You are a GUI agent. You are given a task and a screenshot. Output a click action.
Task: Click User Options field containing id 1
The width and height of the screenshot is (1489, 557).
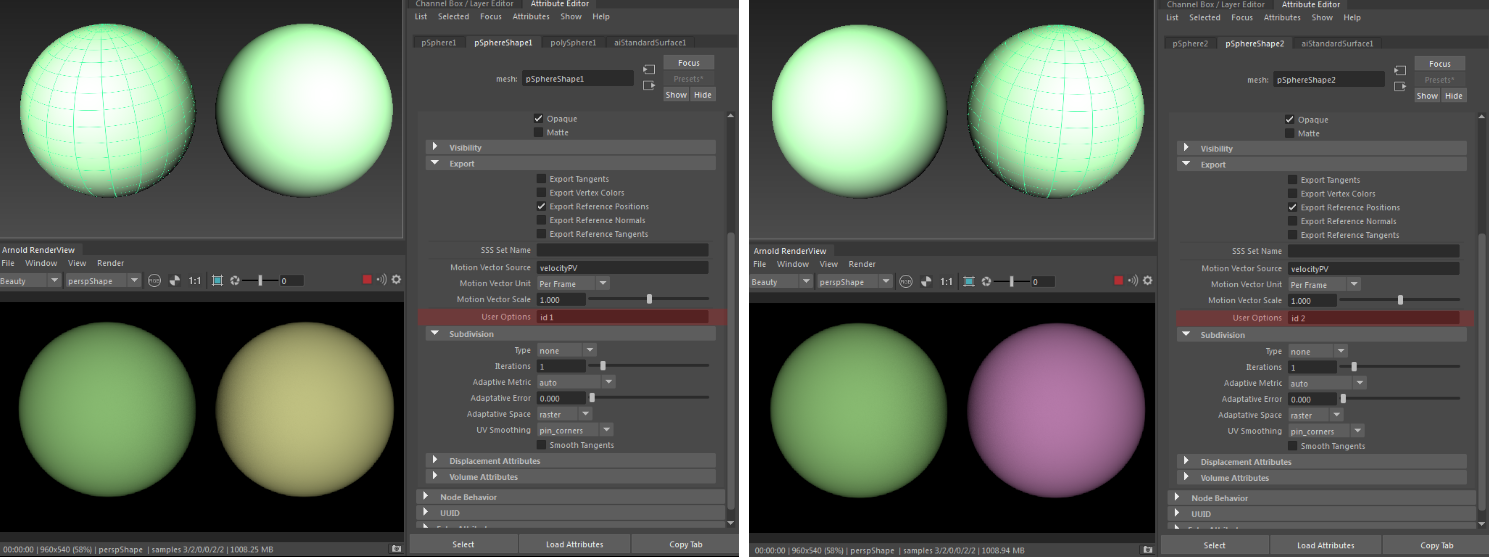point(622,316)
